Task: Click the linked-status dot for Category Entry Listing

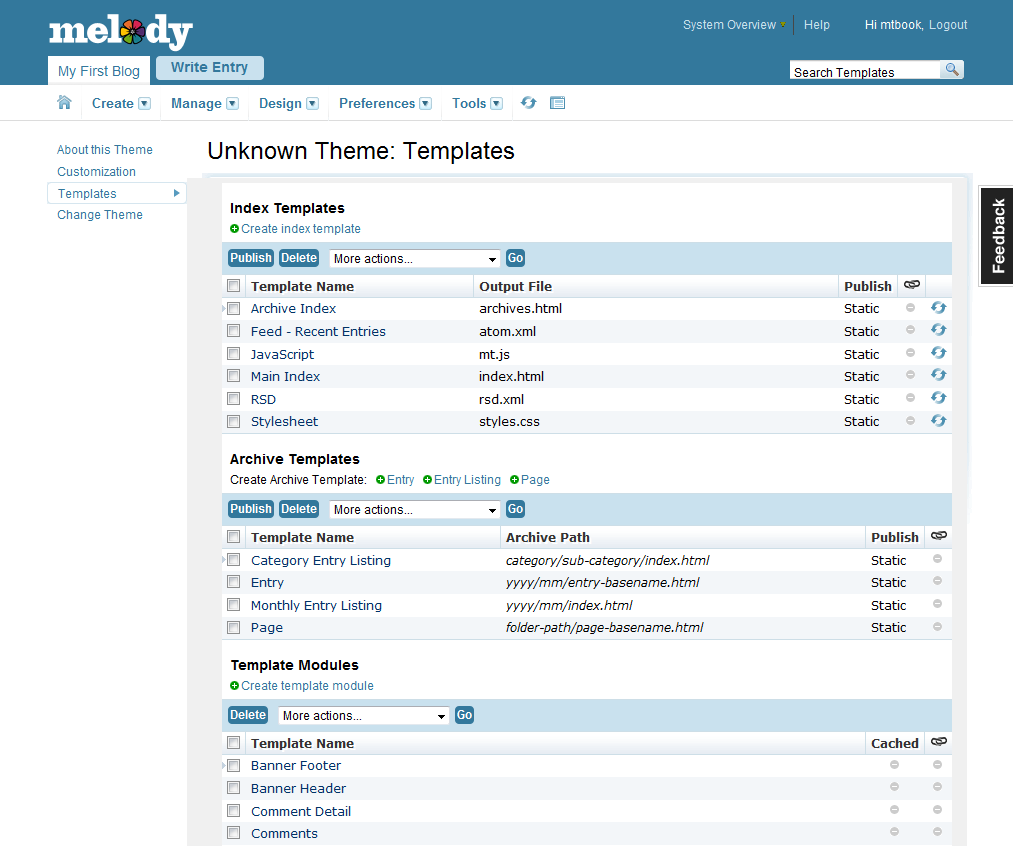Action: pyautogui.click(x=937, y=559)
